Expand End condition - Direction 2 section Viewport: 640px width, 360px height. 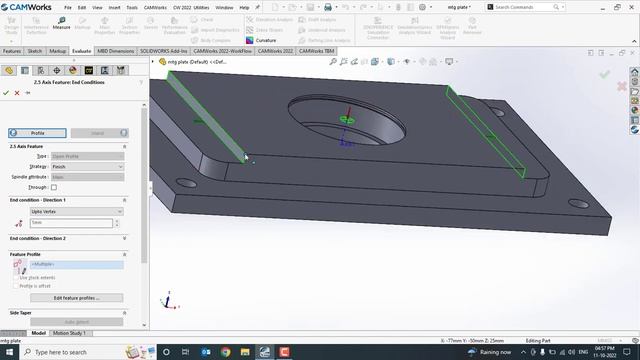point(124,238)
